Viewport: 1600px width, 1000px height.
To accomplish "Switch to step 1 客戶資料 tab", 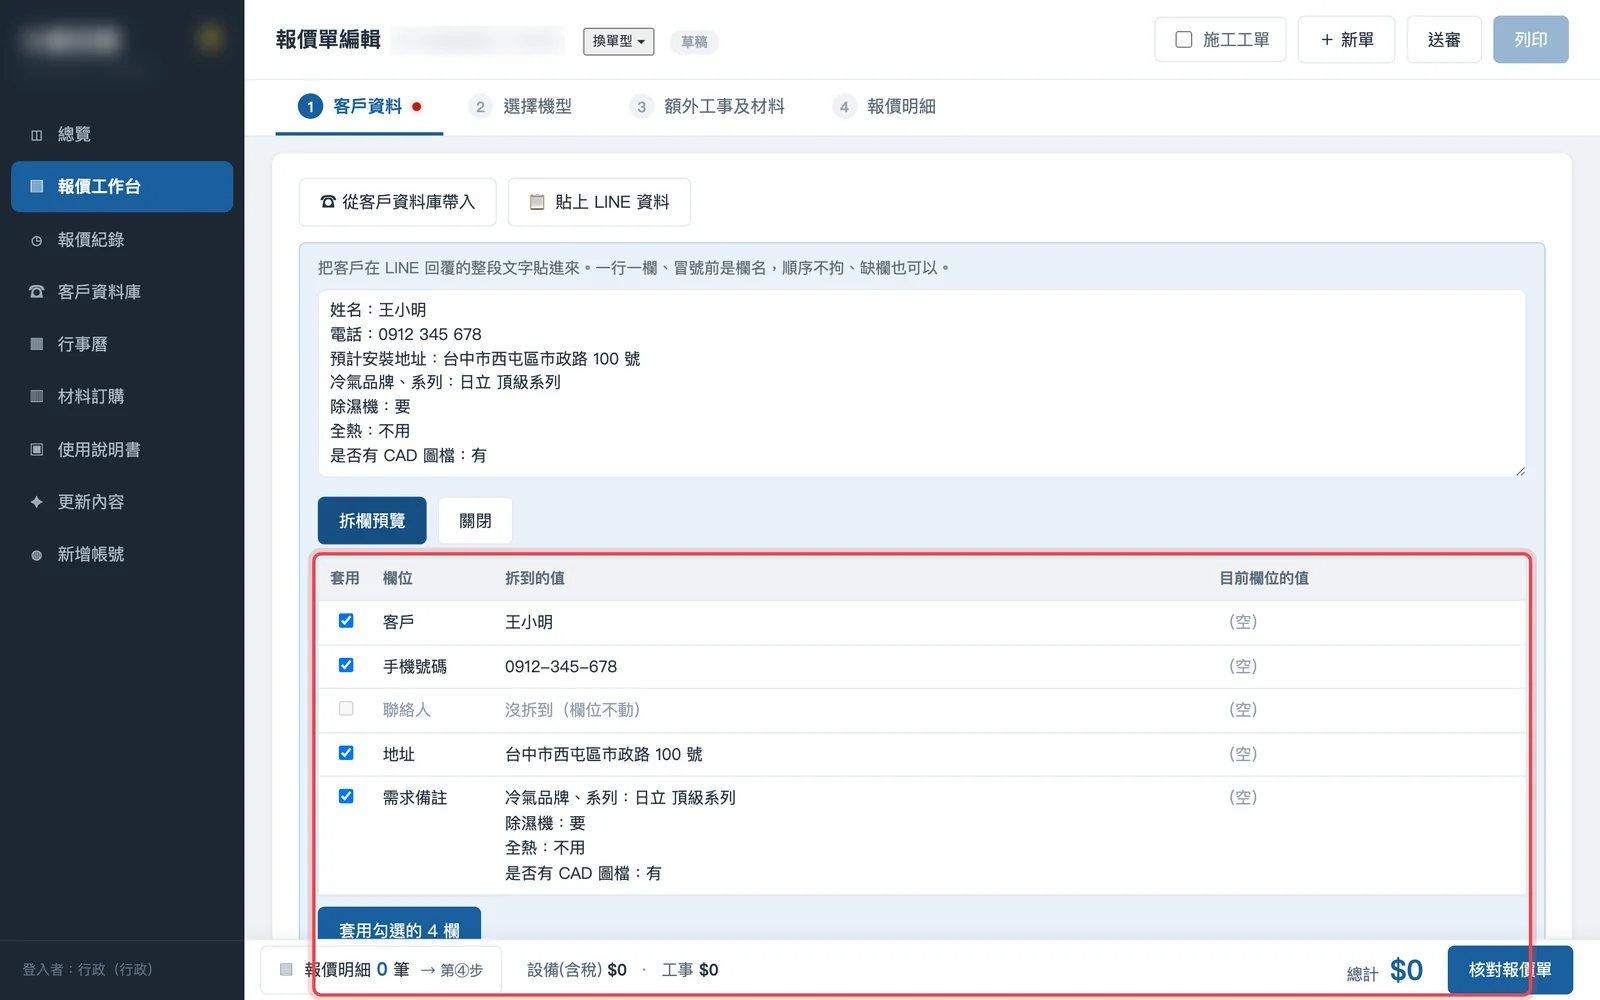I will [x=360, y=106].
